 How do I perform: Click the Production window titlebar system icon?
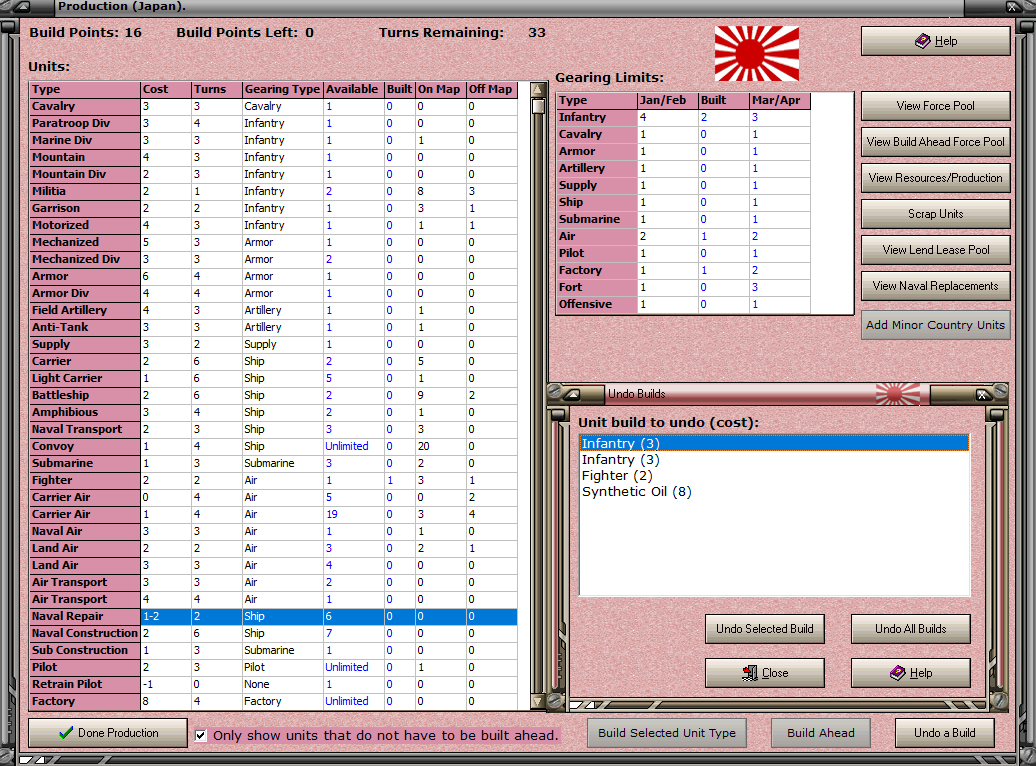22,8
